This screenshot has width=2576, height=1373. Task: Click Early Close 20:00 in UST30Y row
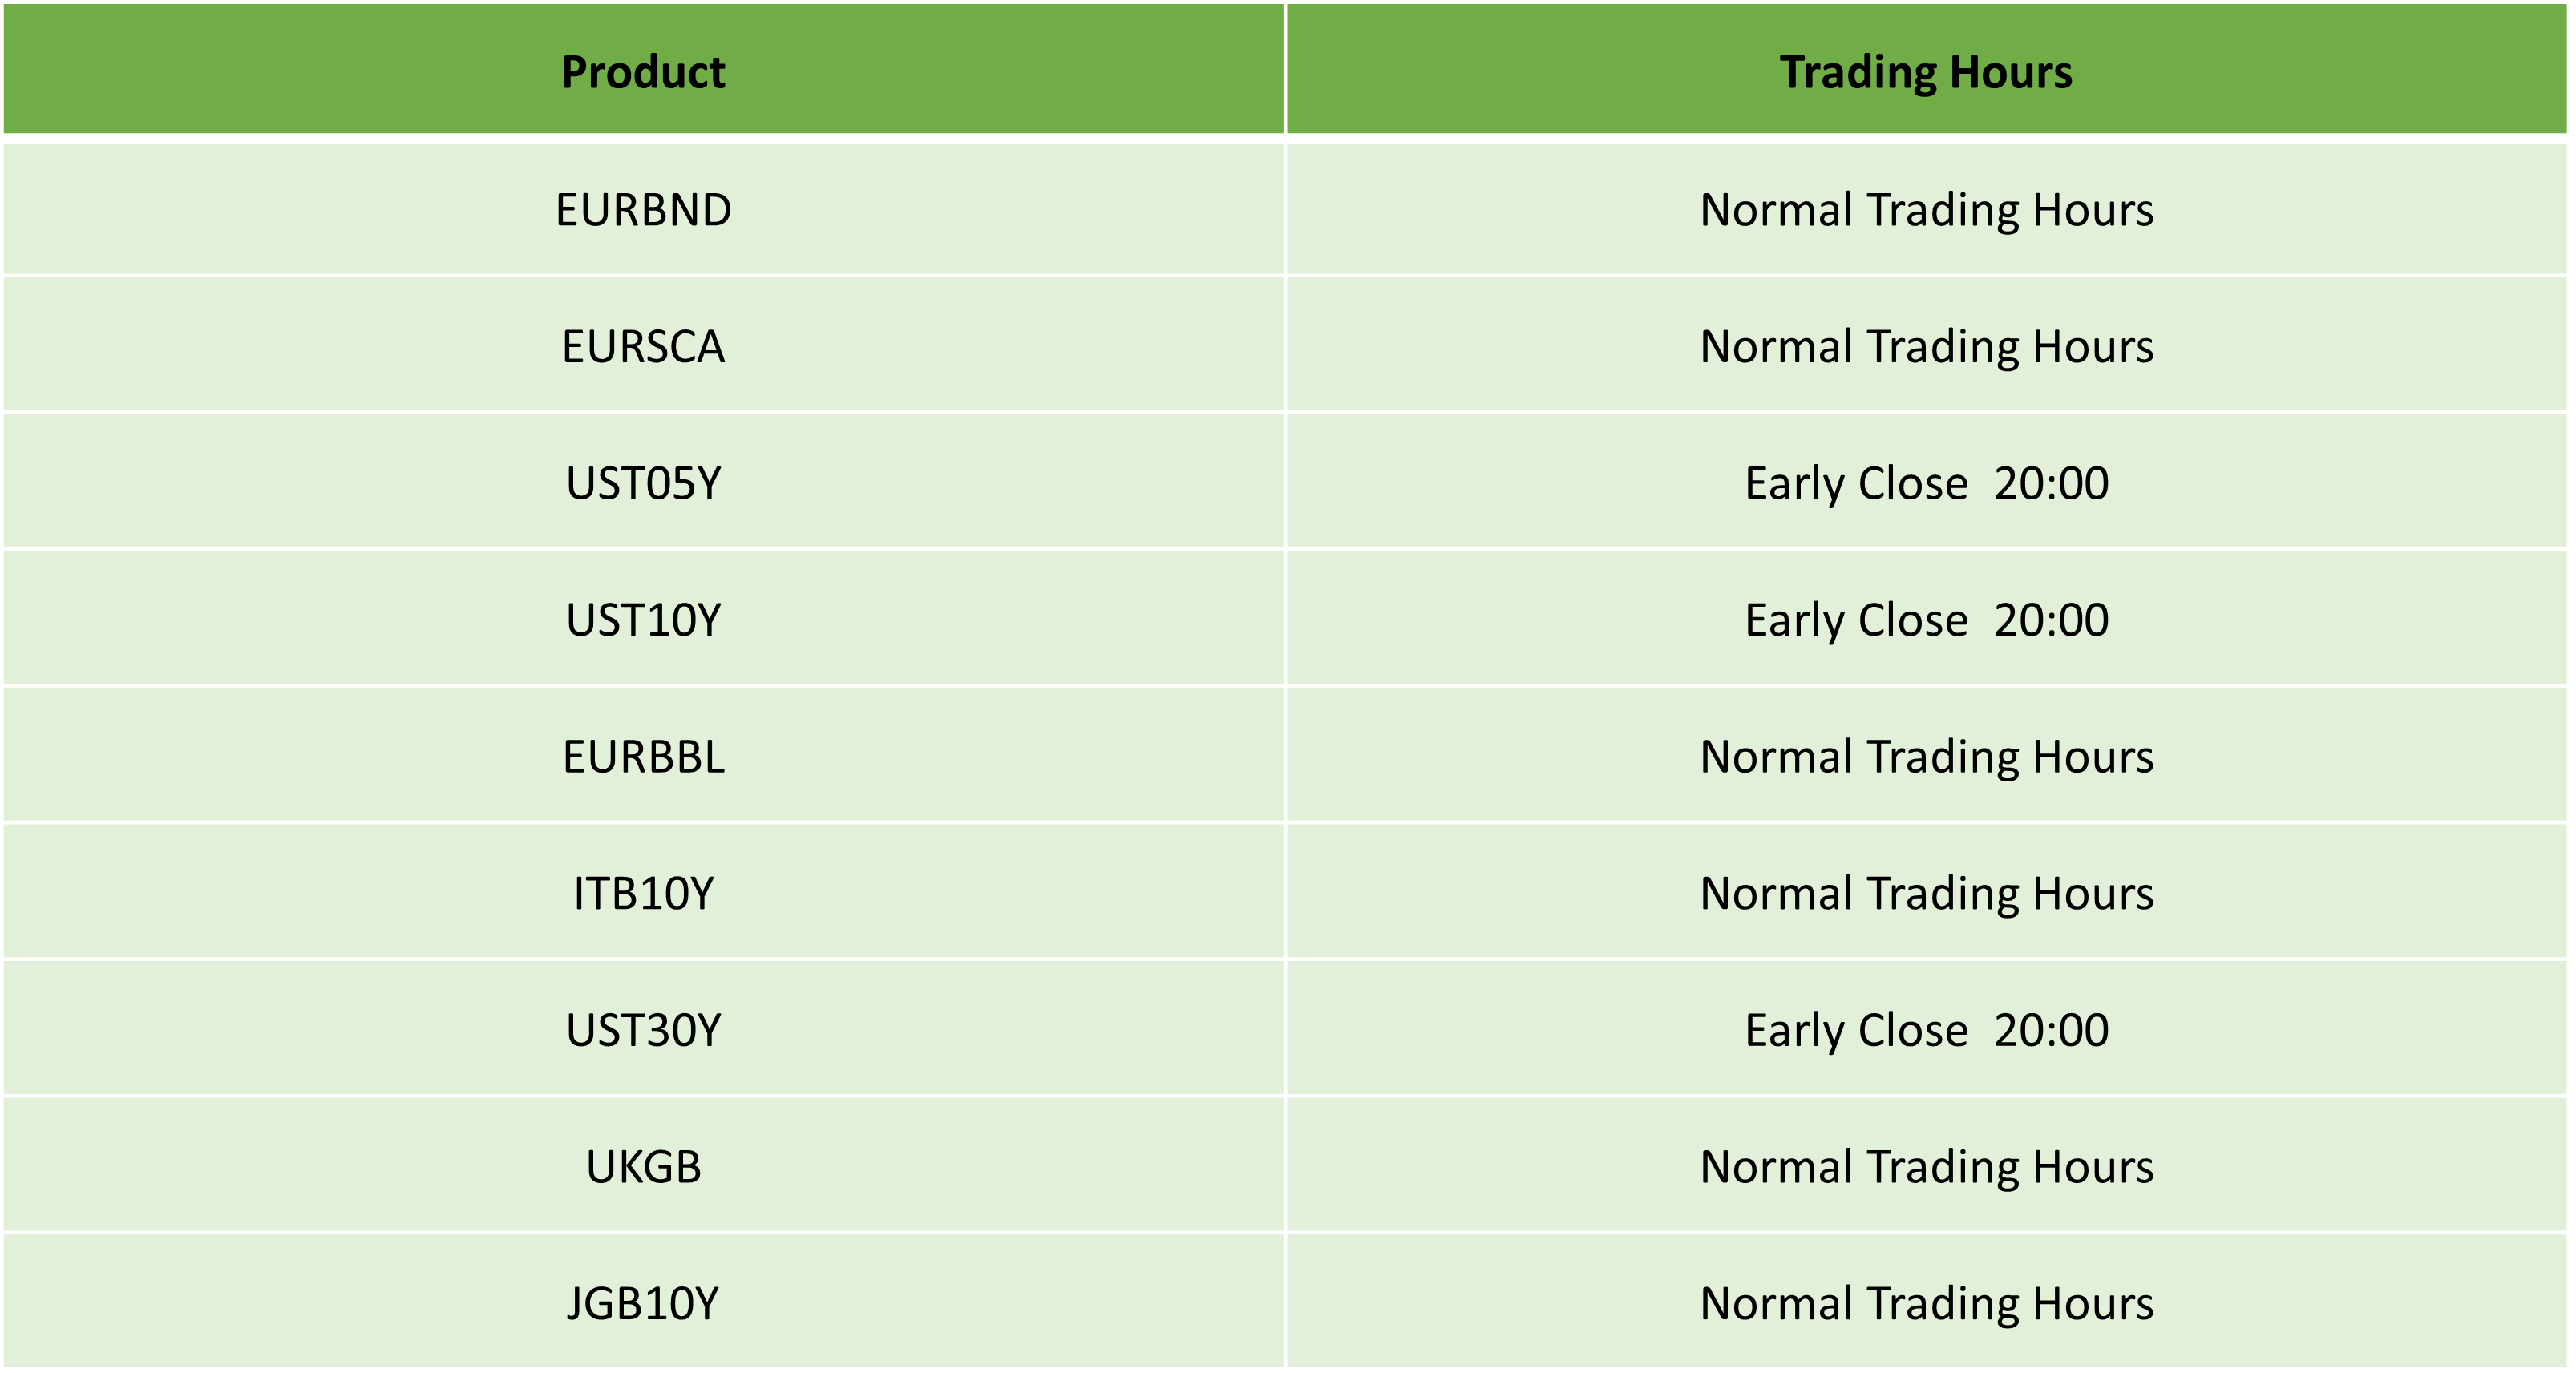click(x=1926, y=1030)
